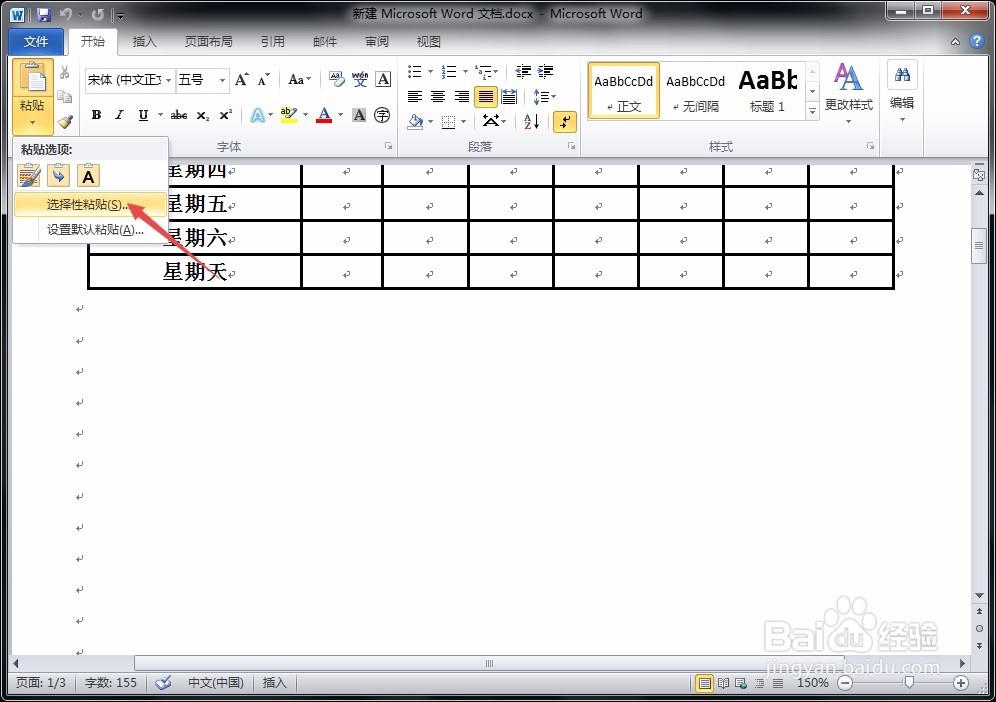This screenshot has height=702, width=996.
Task: Click the 更改样式 Change Styles button
Action: pyautogui.click(x=849, y=93)
